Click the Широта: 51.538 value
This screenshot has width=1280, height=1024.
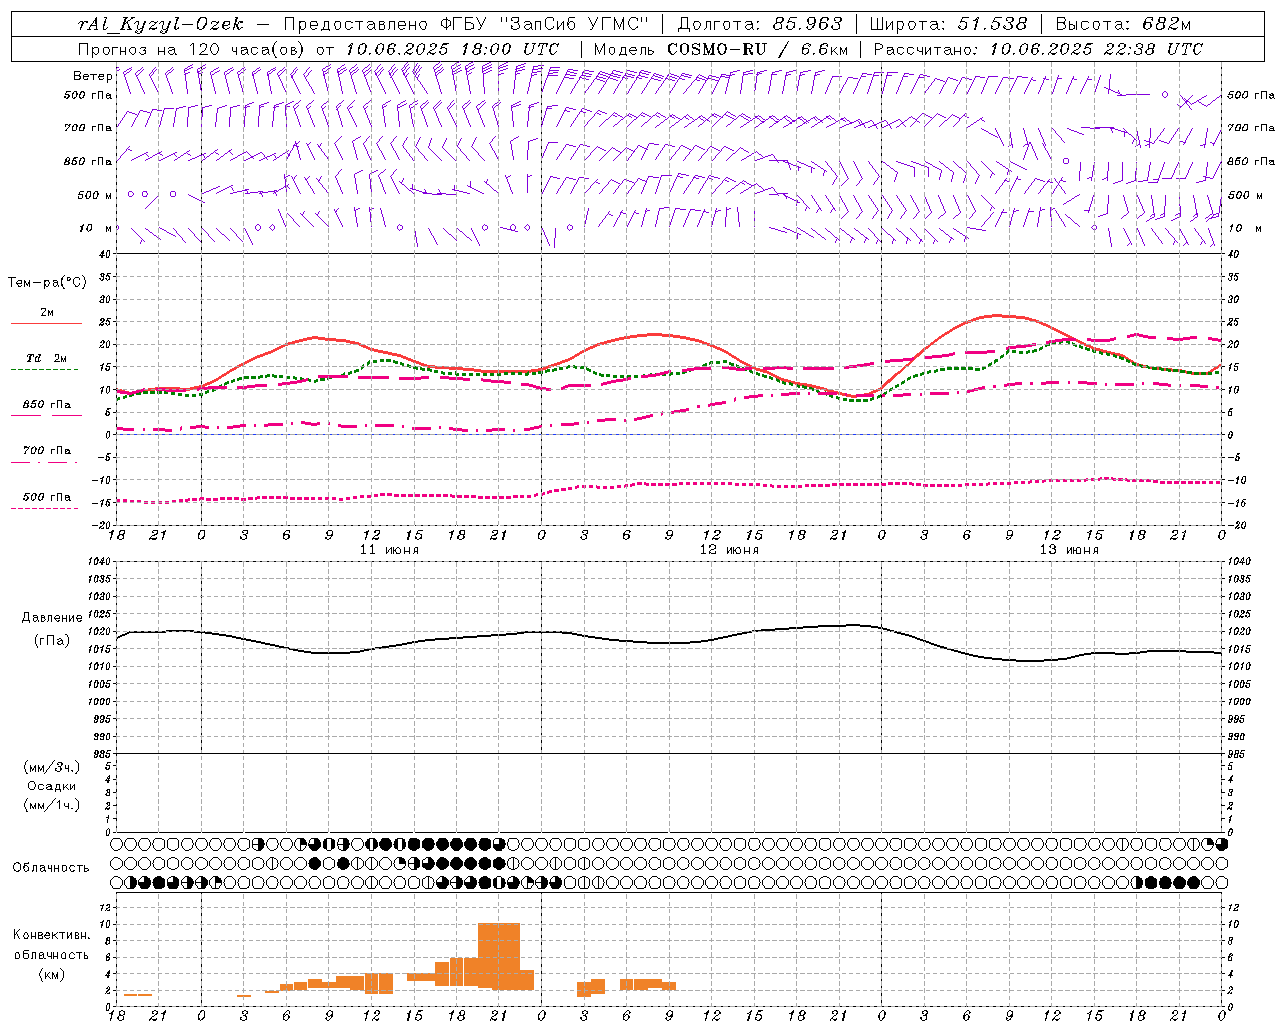coord(948,24)
